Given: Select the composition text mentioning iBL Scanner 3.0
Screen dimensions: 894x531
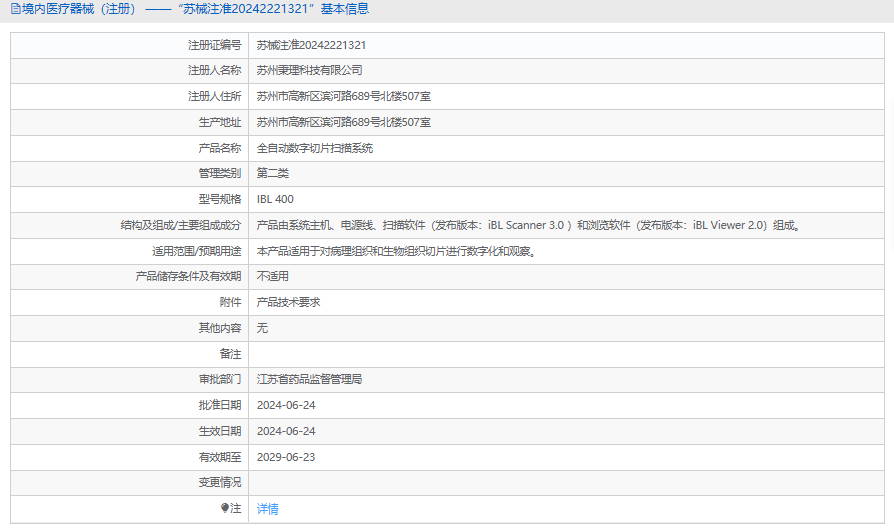Looking at the screenshot, I should coord(529,225).
